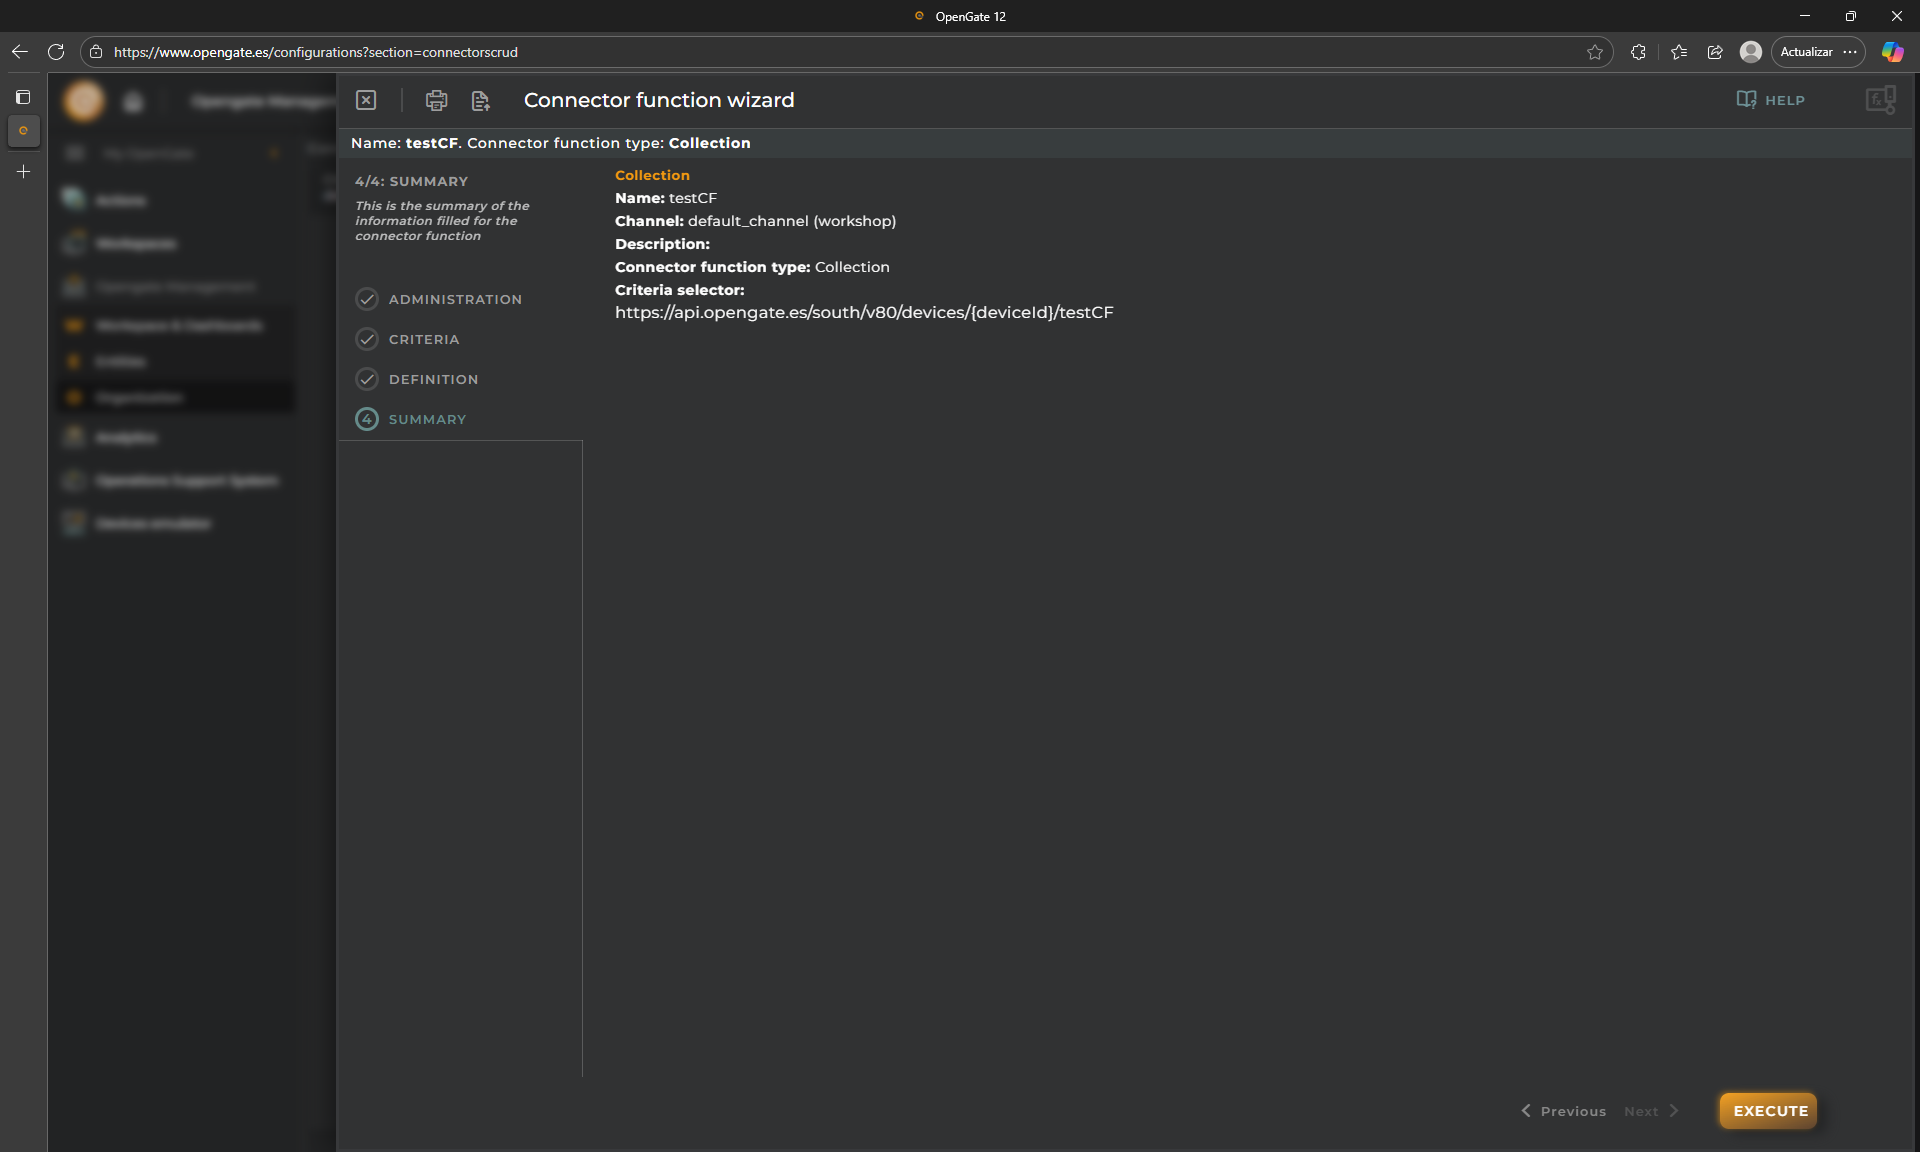Go to Administration wizard step
This screenshot has width=1920, height=1152.
[454, 299]
